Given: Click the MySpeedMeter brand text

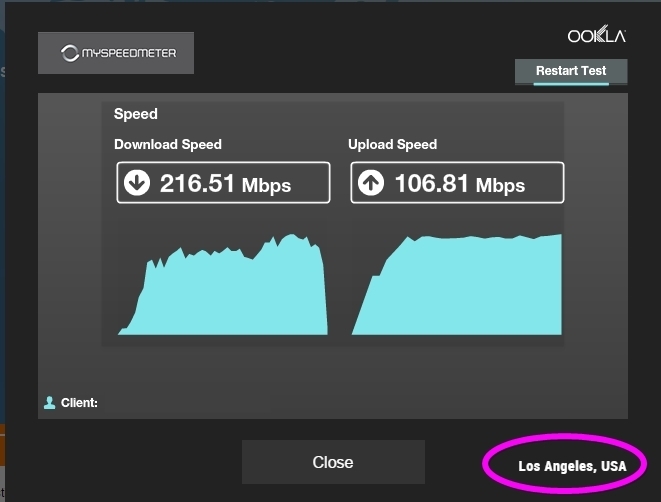Looking at the screenshot, I should (129, 53).
